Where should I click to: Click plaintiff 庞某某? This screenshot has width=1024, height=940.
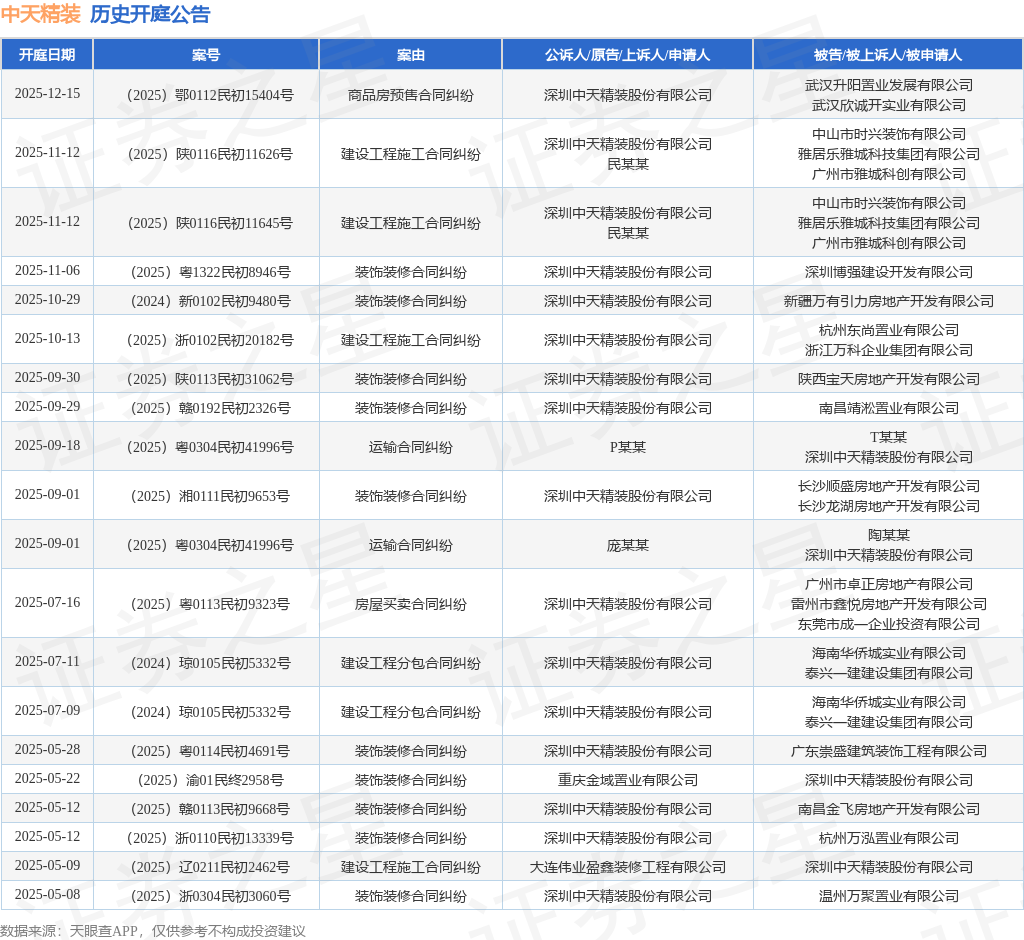tap(628, 545)
